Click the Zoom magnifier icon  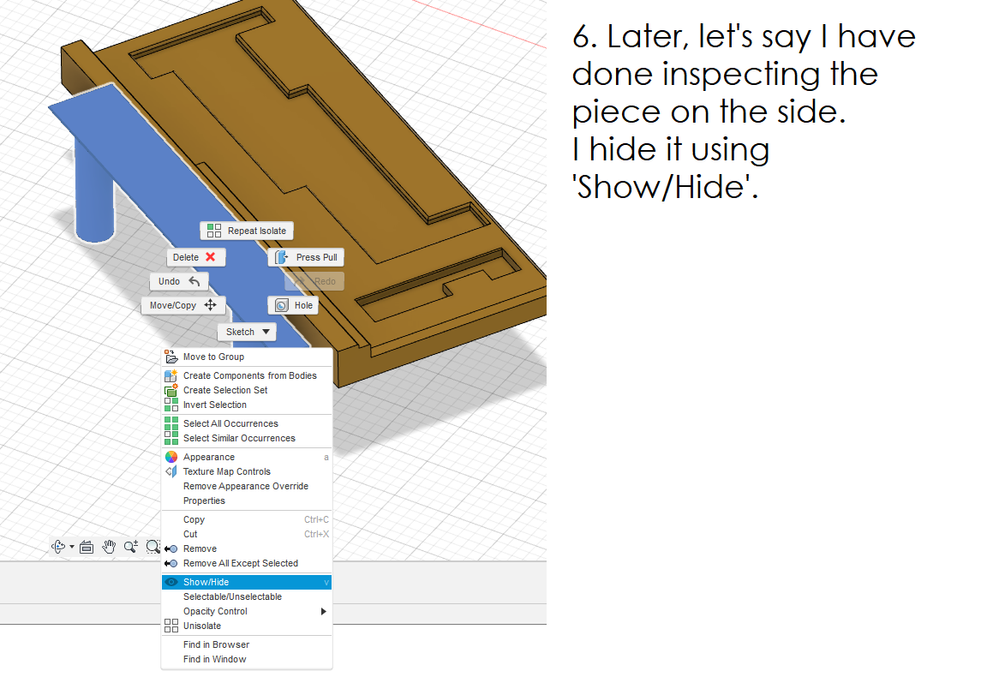point(131,546)
